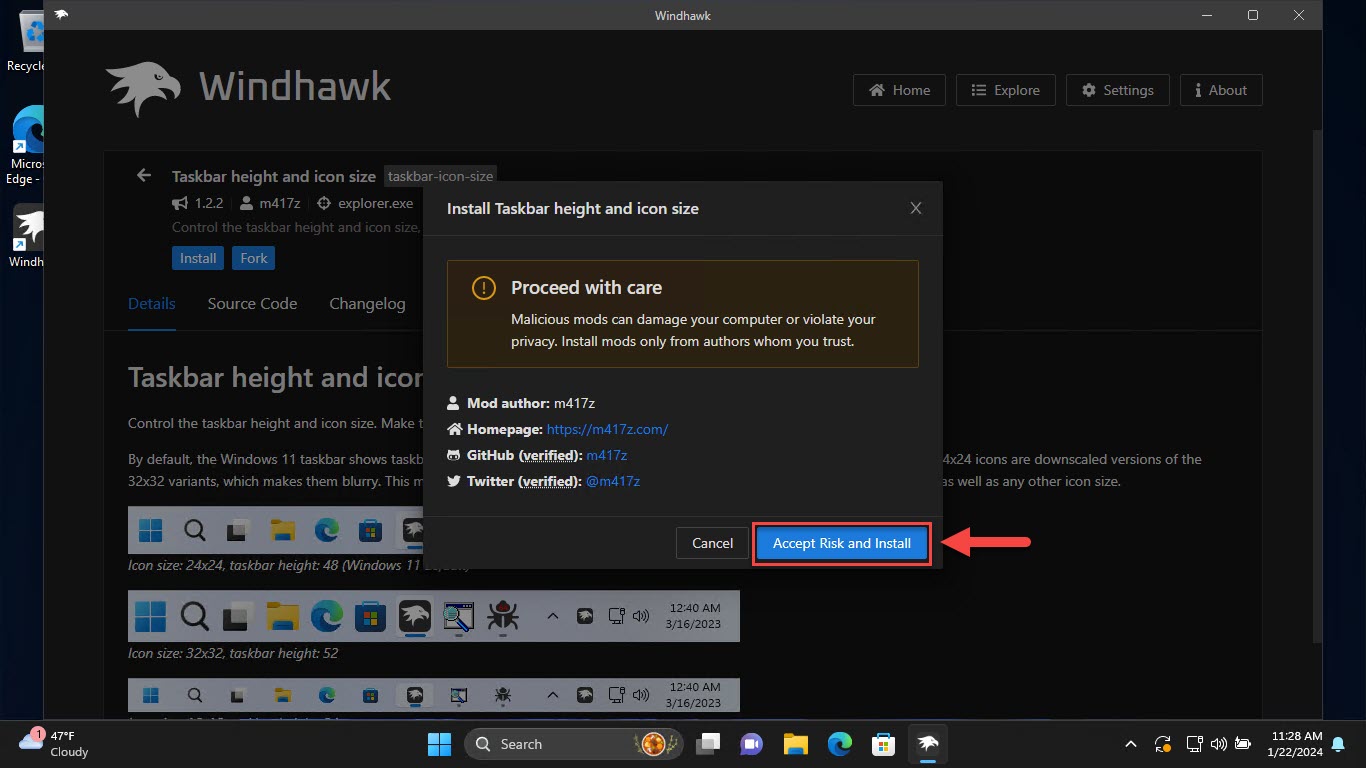Click the Windhawk title bar eagle icon
This screenshot has height=768, width=1366.
(x=62, y=15)
